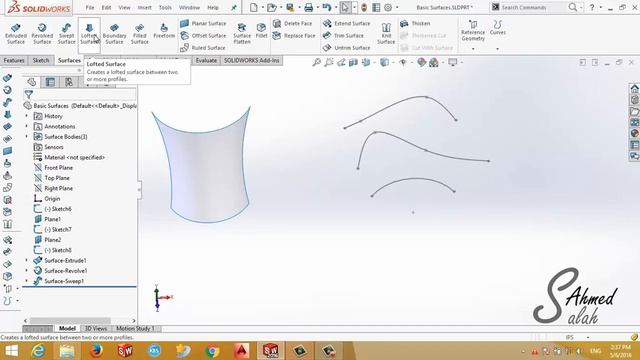Select the Planar Surface command
Viewport: 640px width, 360px height.
point(203,23)
